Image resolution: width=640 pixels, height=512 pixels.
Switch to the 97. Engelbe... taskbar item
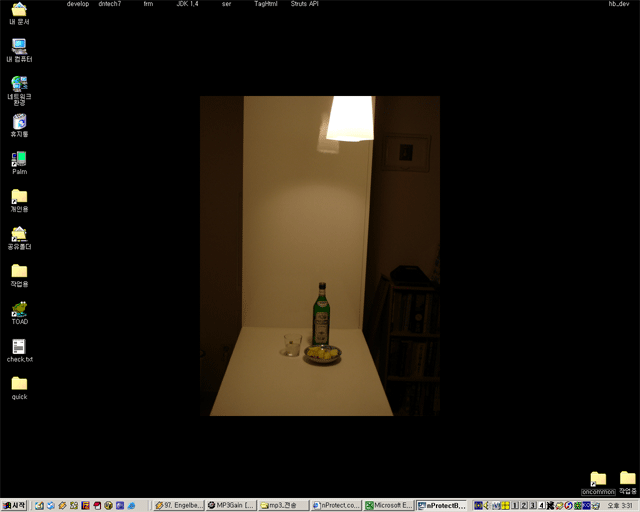coord(178,505)
